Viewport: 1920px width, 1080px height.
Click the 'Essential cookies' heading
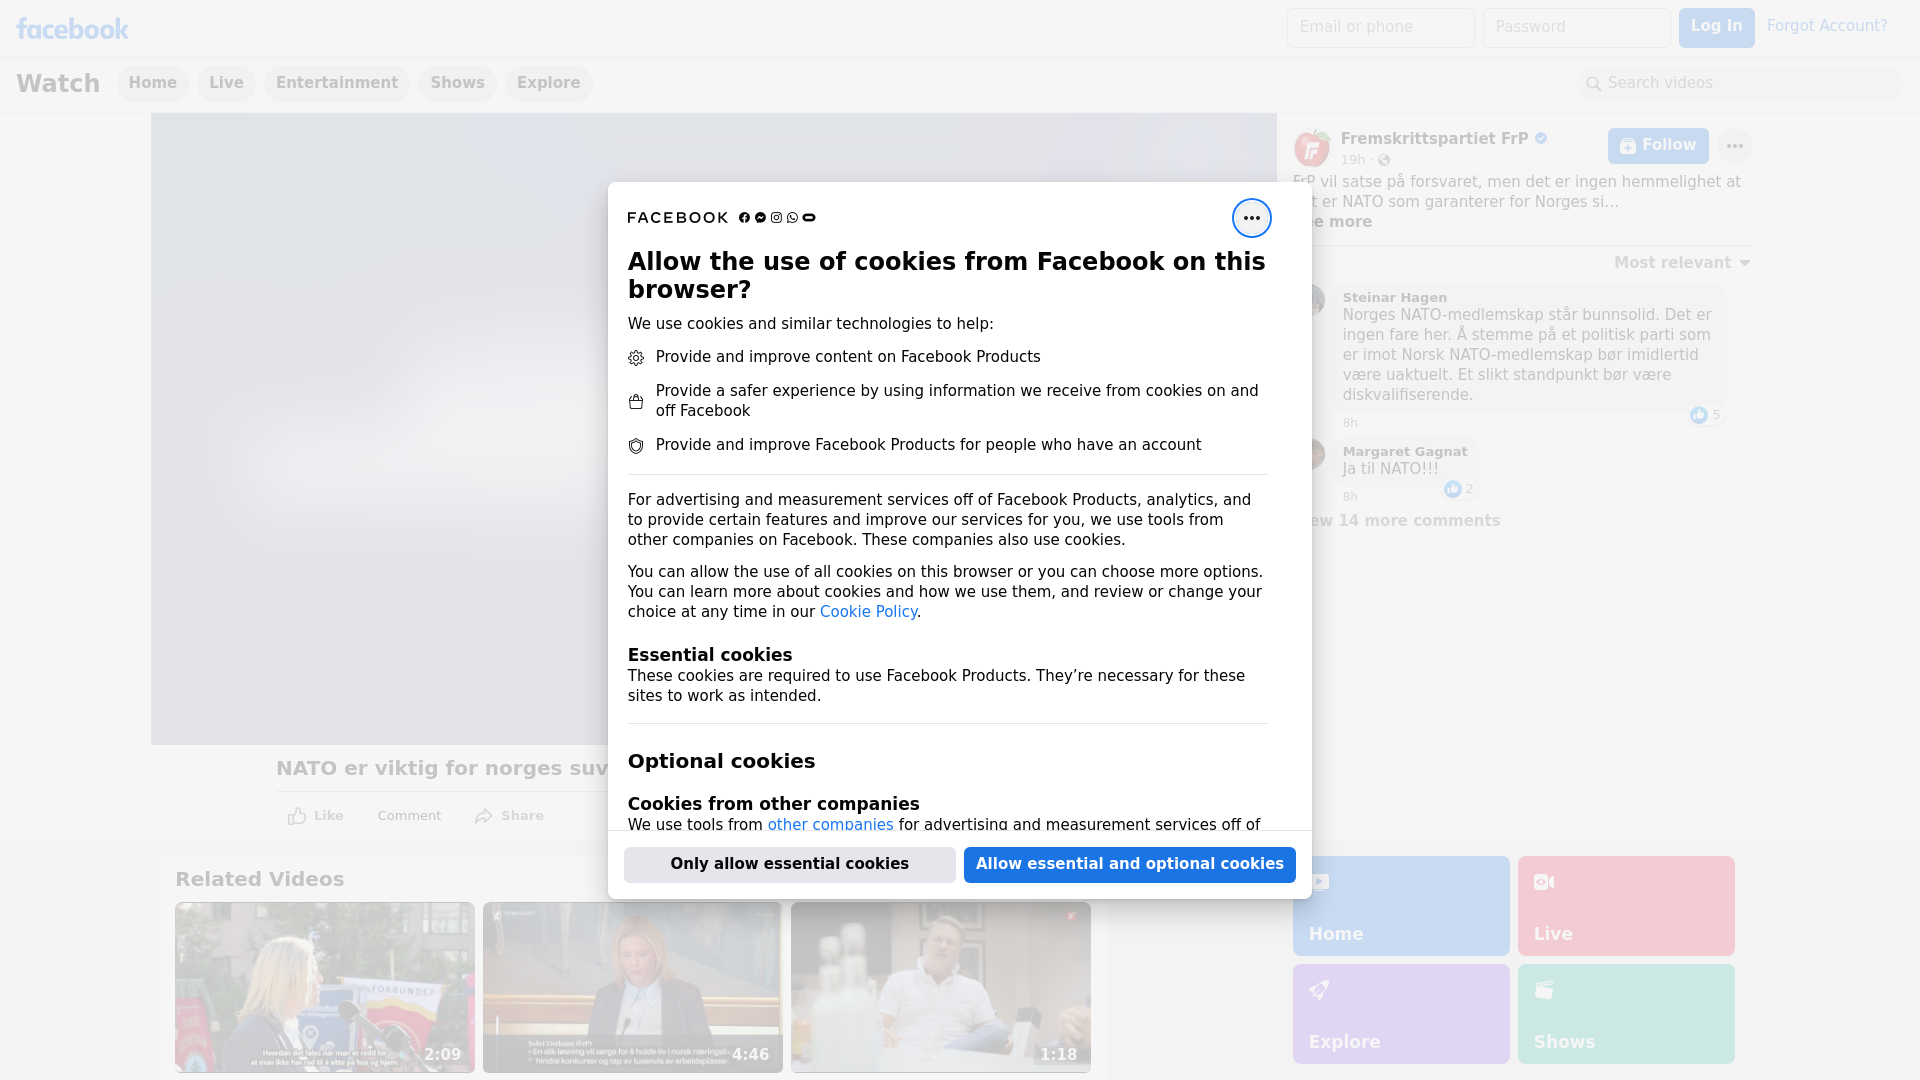click(x=710, y=655)
